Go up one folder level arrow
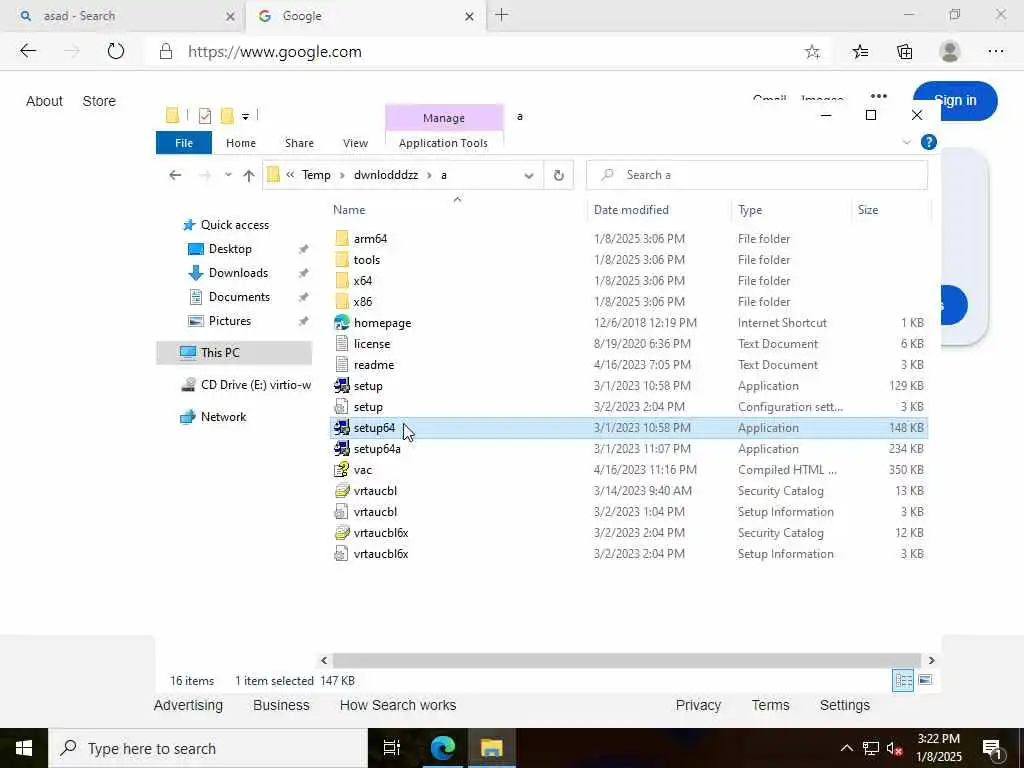 tap(249, 175)
